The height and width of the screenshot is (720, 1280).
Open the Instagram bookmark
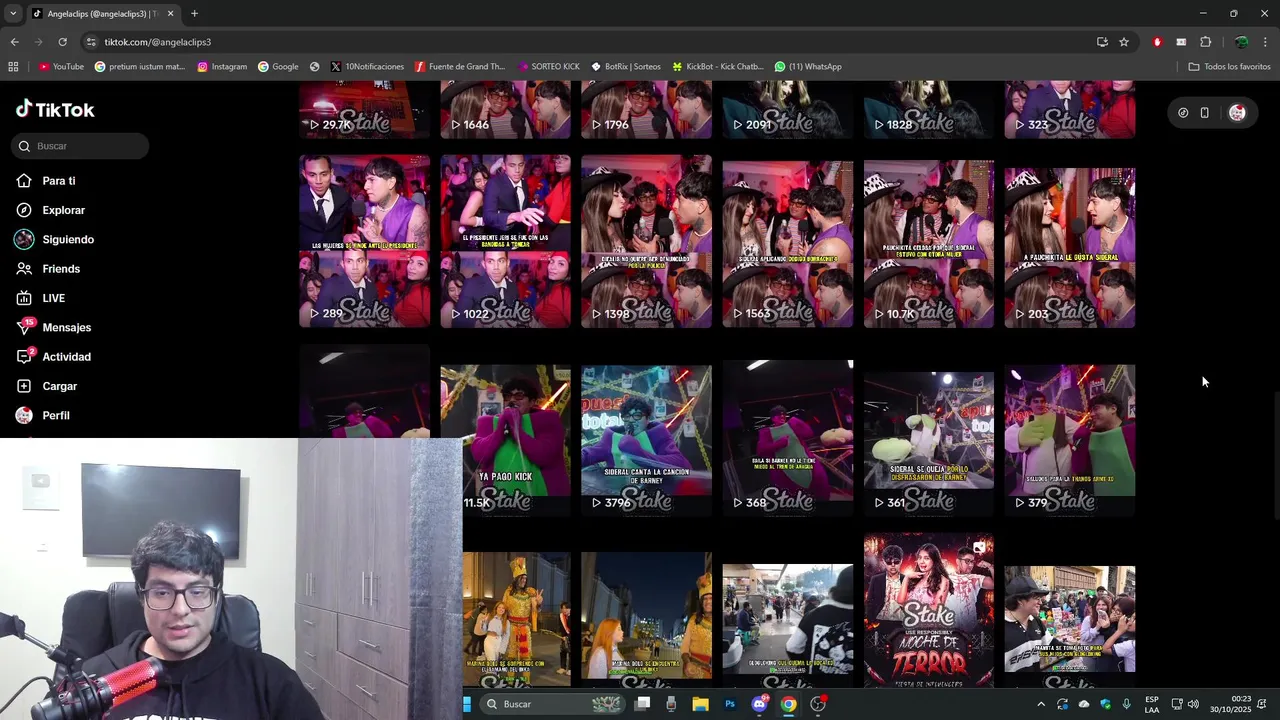click(x=222, y=67)
